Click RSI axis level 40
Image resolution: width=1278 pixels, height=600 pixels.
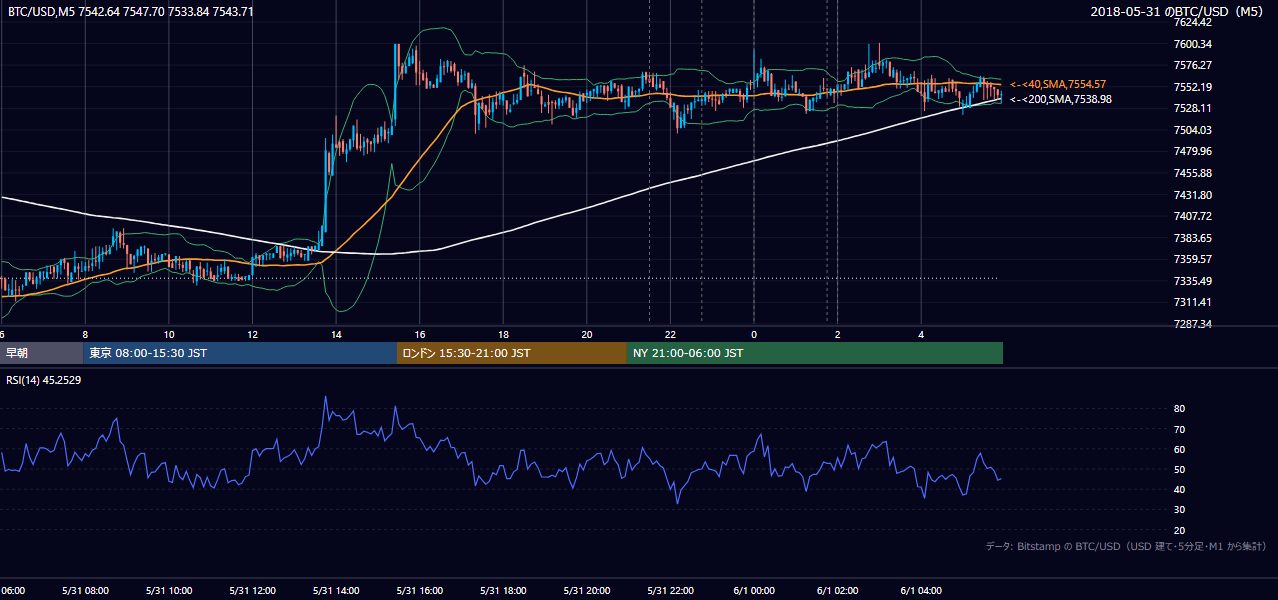1179,489
